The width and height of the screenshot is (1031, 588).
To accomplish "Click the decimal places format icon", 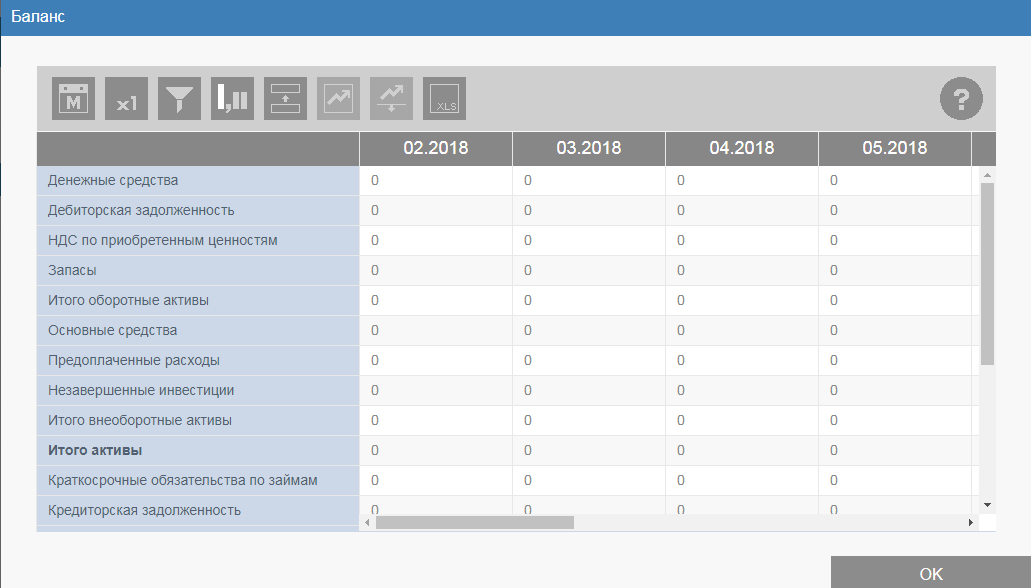I will (x=232, y=99).
